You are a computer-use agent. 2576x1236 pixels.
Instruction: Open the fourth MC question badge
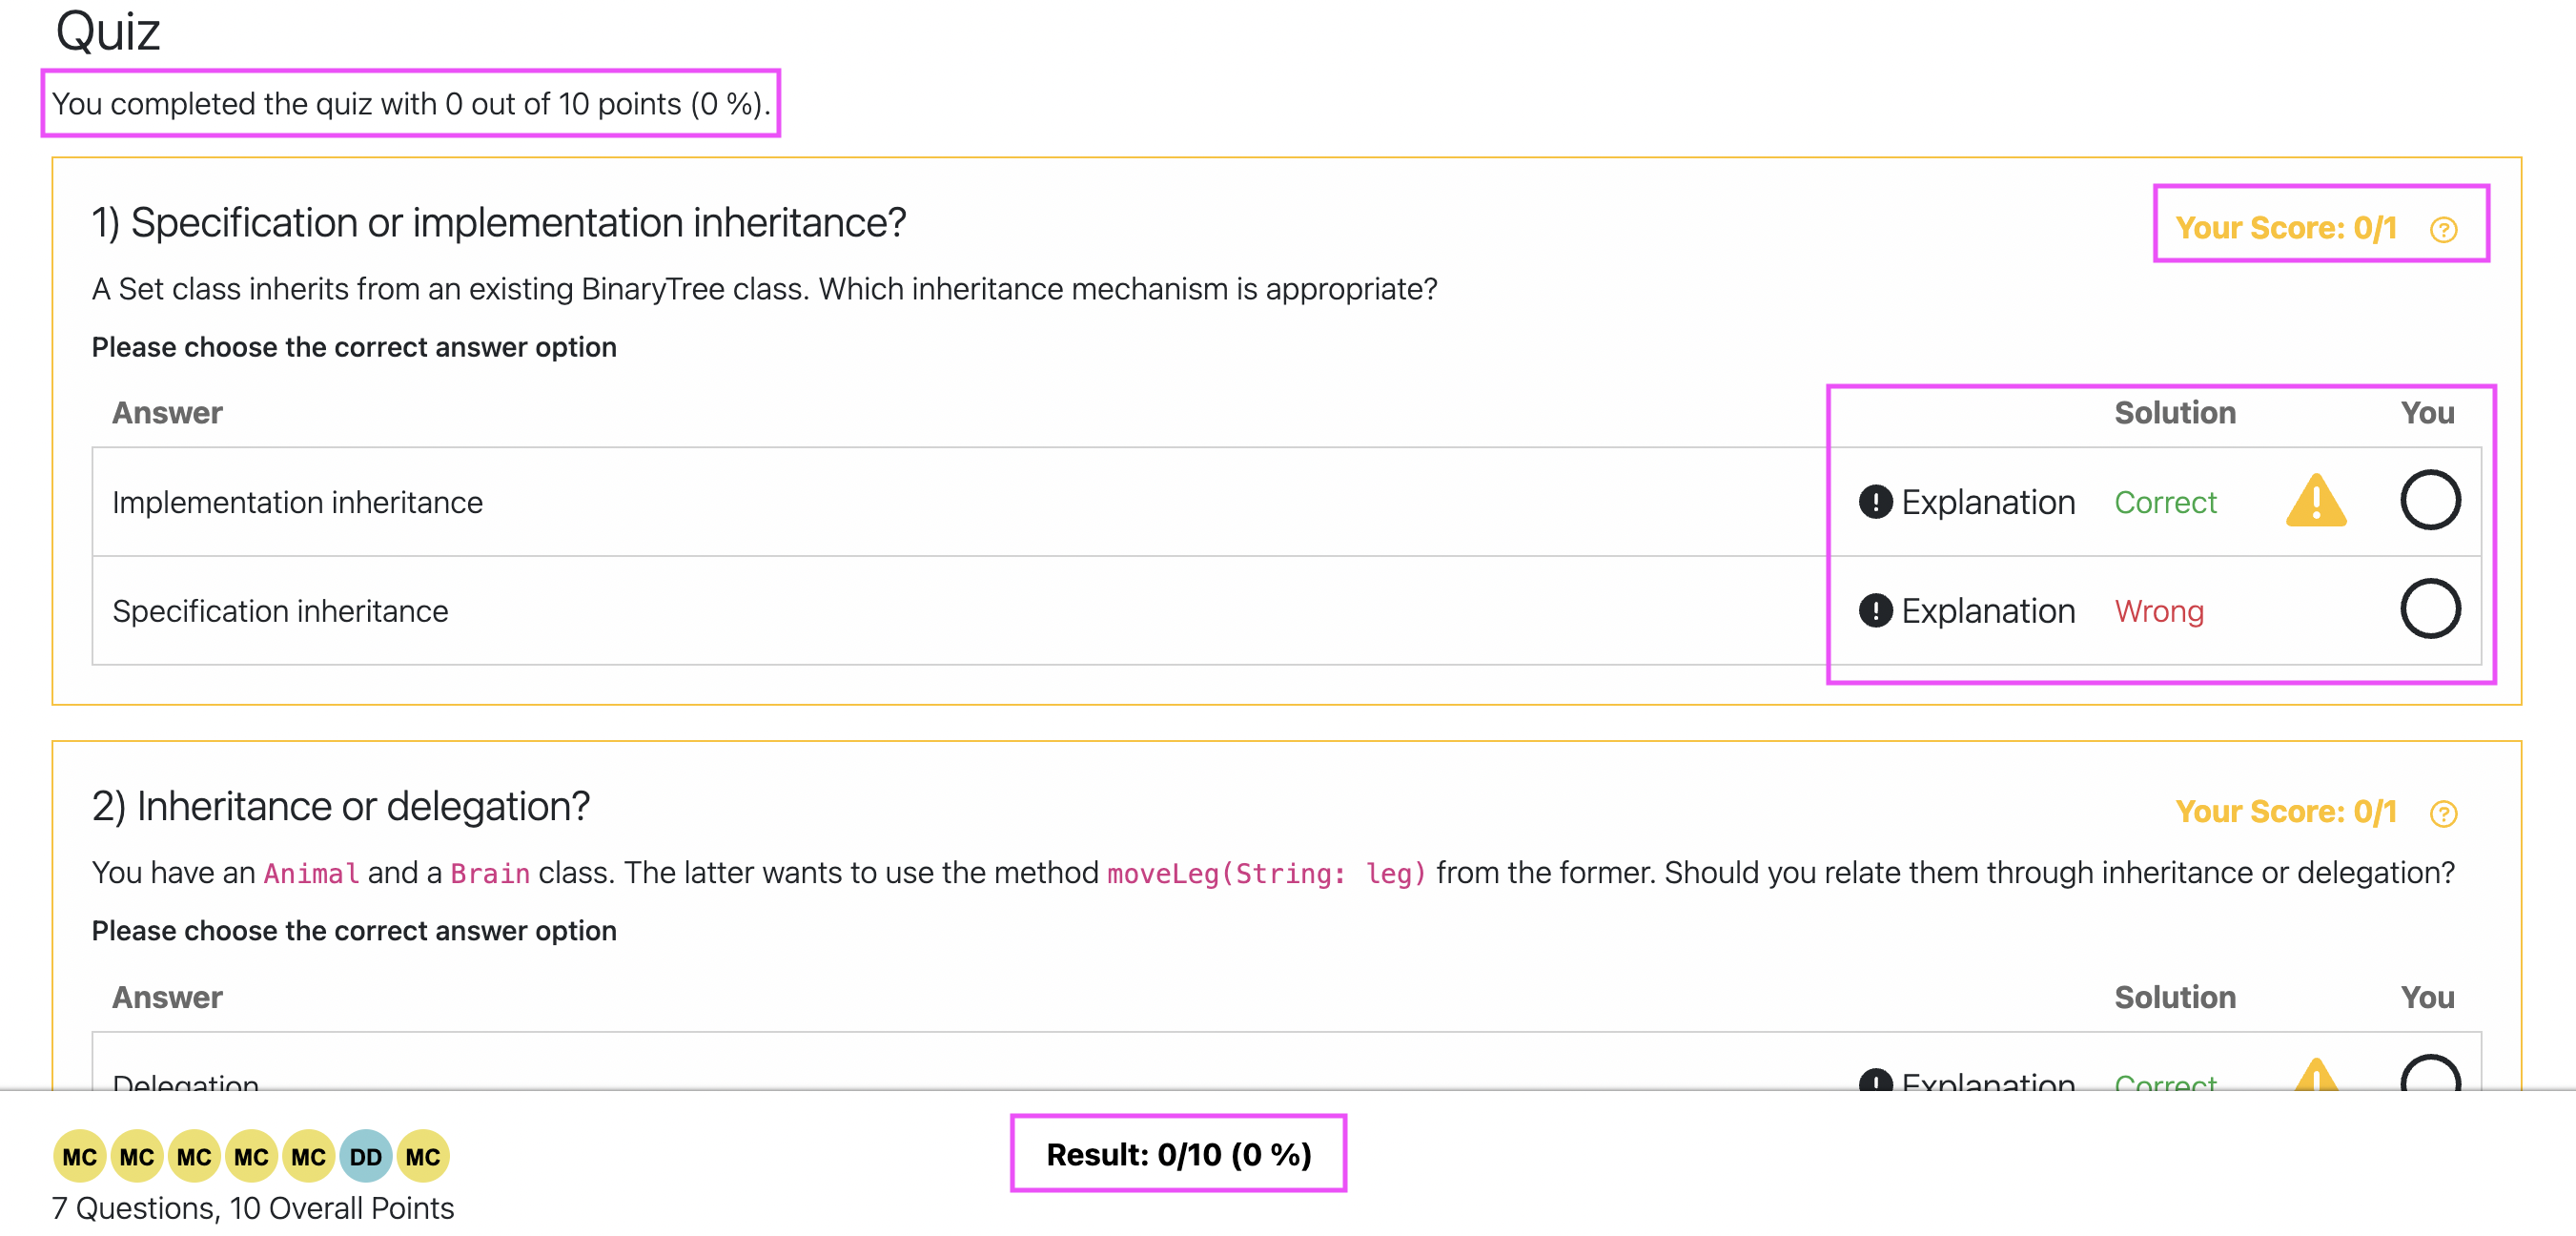click(x=250, y=1156)
